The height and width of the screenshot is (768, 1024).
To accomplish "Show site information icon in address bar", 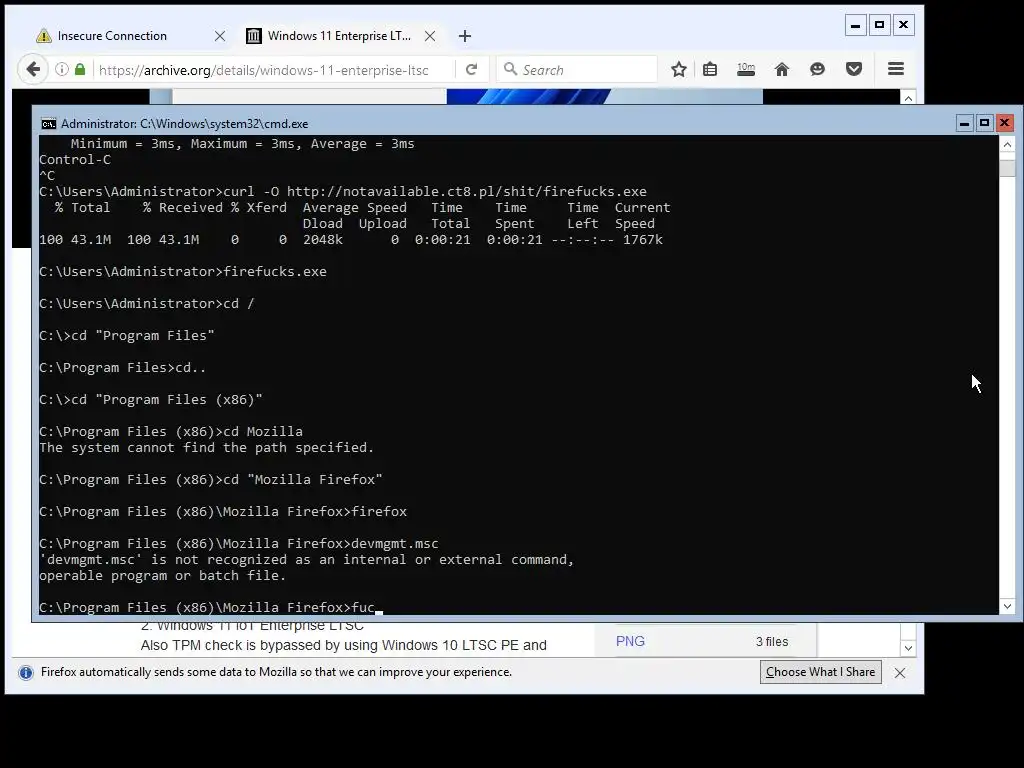I will [x=61, y=69].
